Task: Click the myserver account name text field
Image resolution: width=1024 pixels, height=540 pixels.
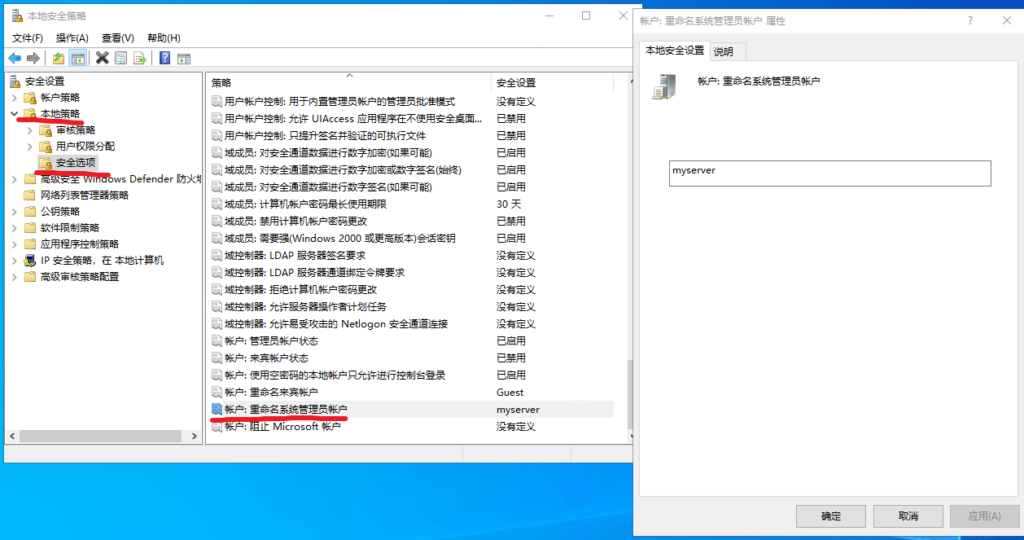Action: tap(829, 173)
